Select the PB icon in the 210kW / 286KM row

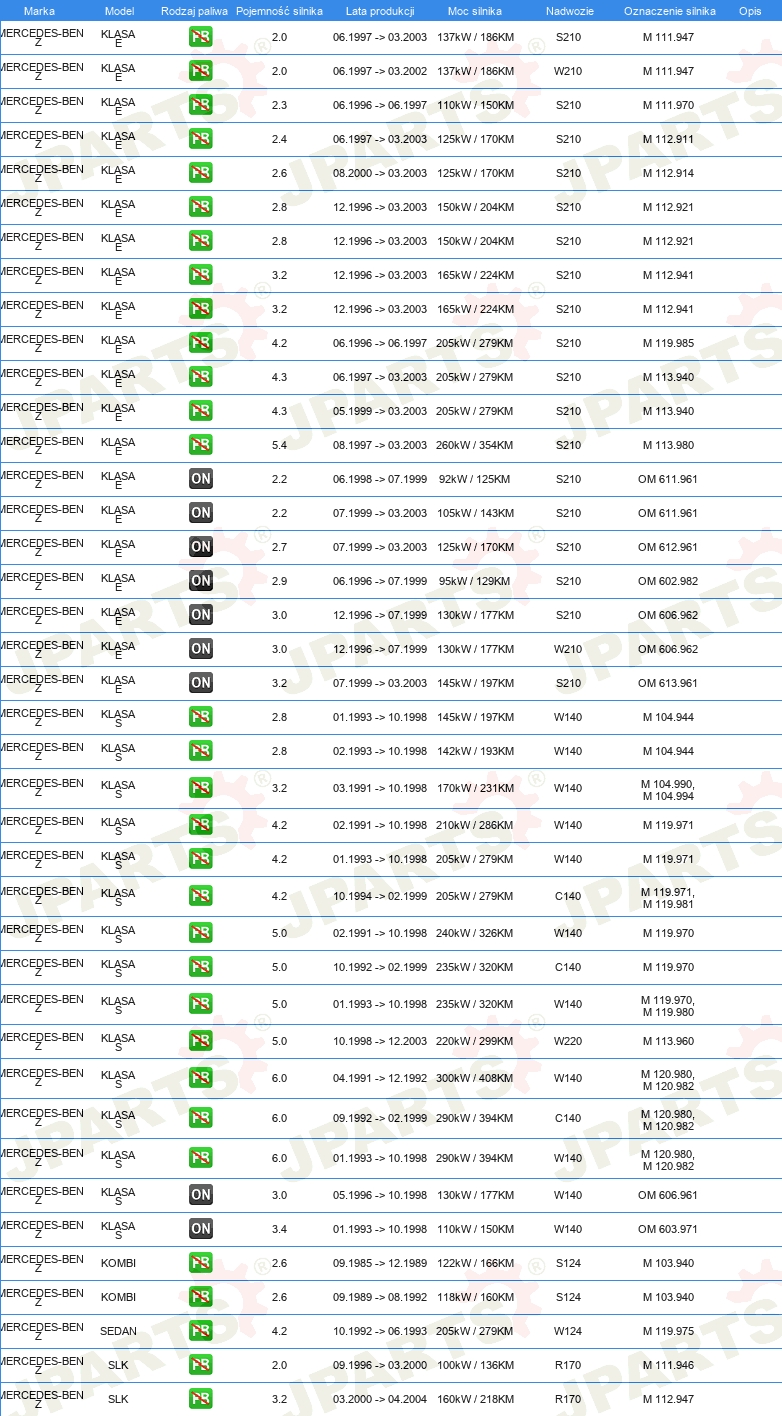tap(201, 825)
